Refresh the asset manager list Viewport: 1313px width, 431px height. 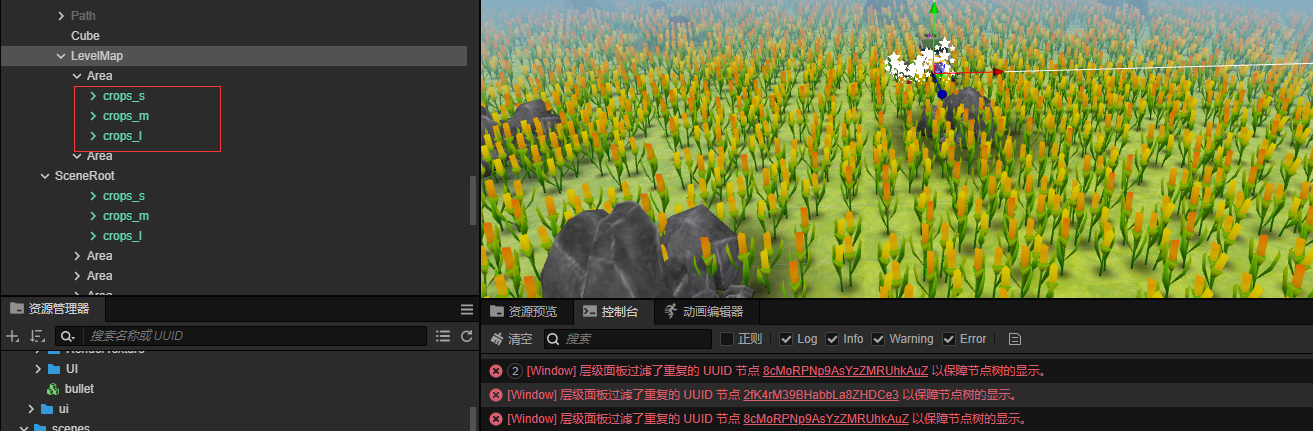point(466,336)
